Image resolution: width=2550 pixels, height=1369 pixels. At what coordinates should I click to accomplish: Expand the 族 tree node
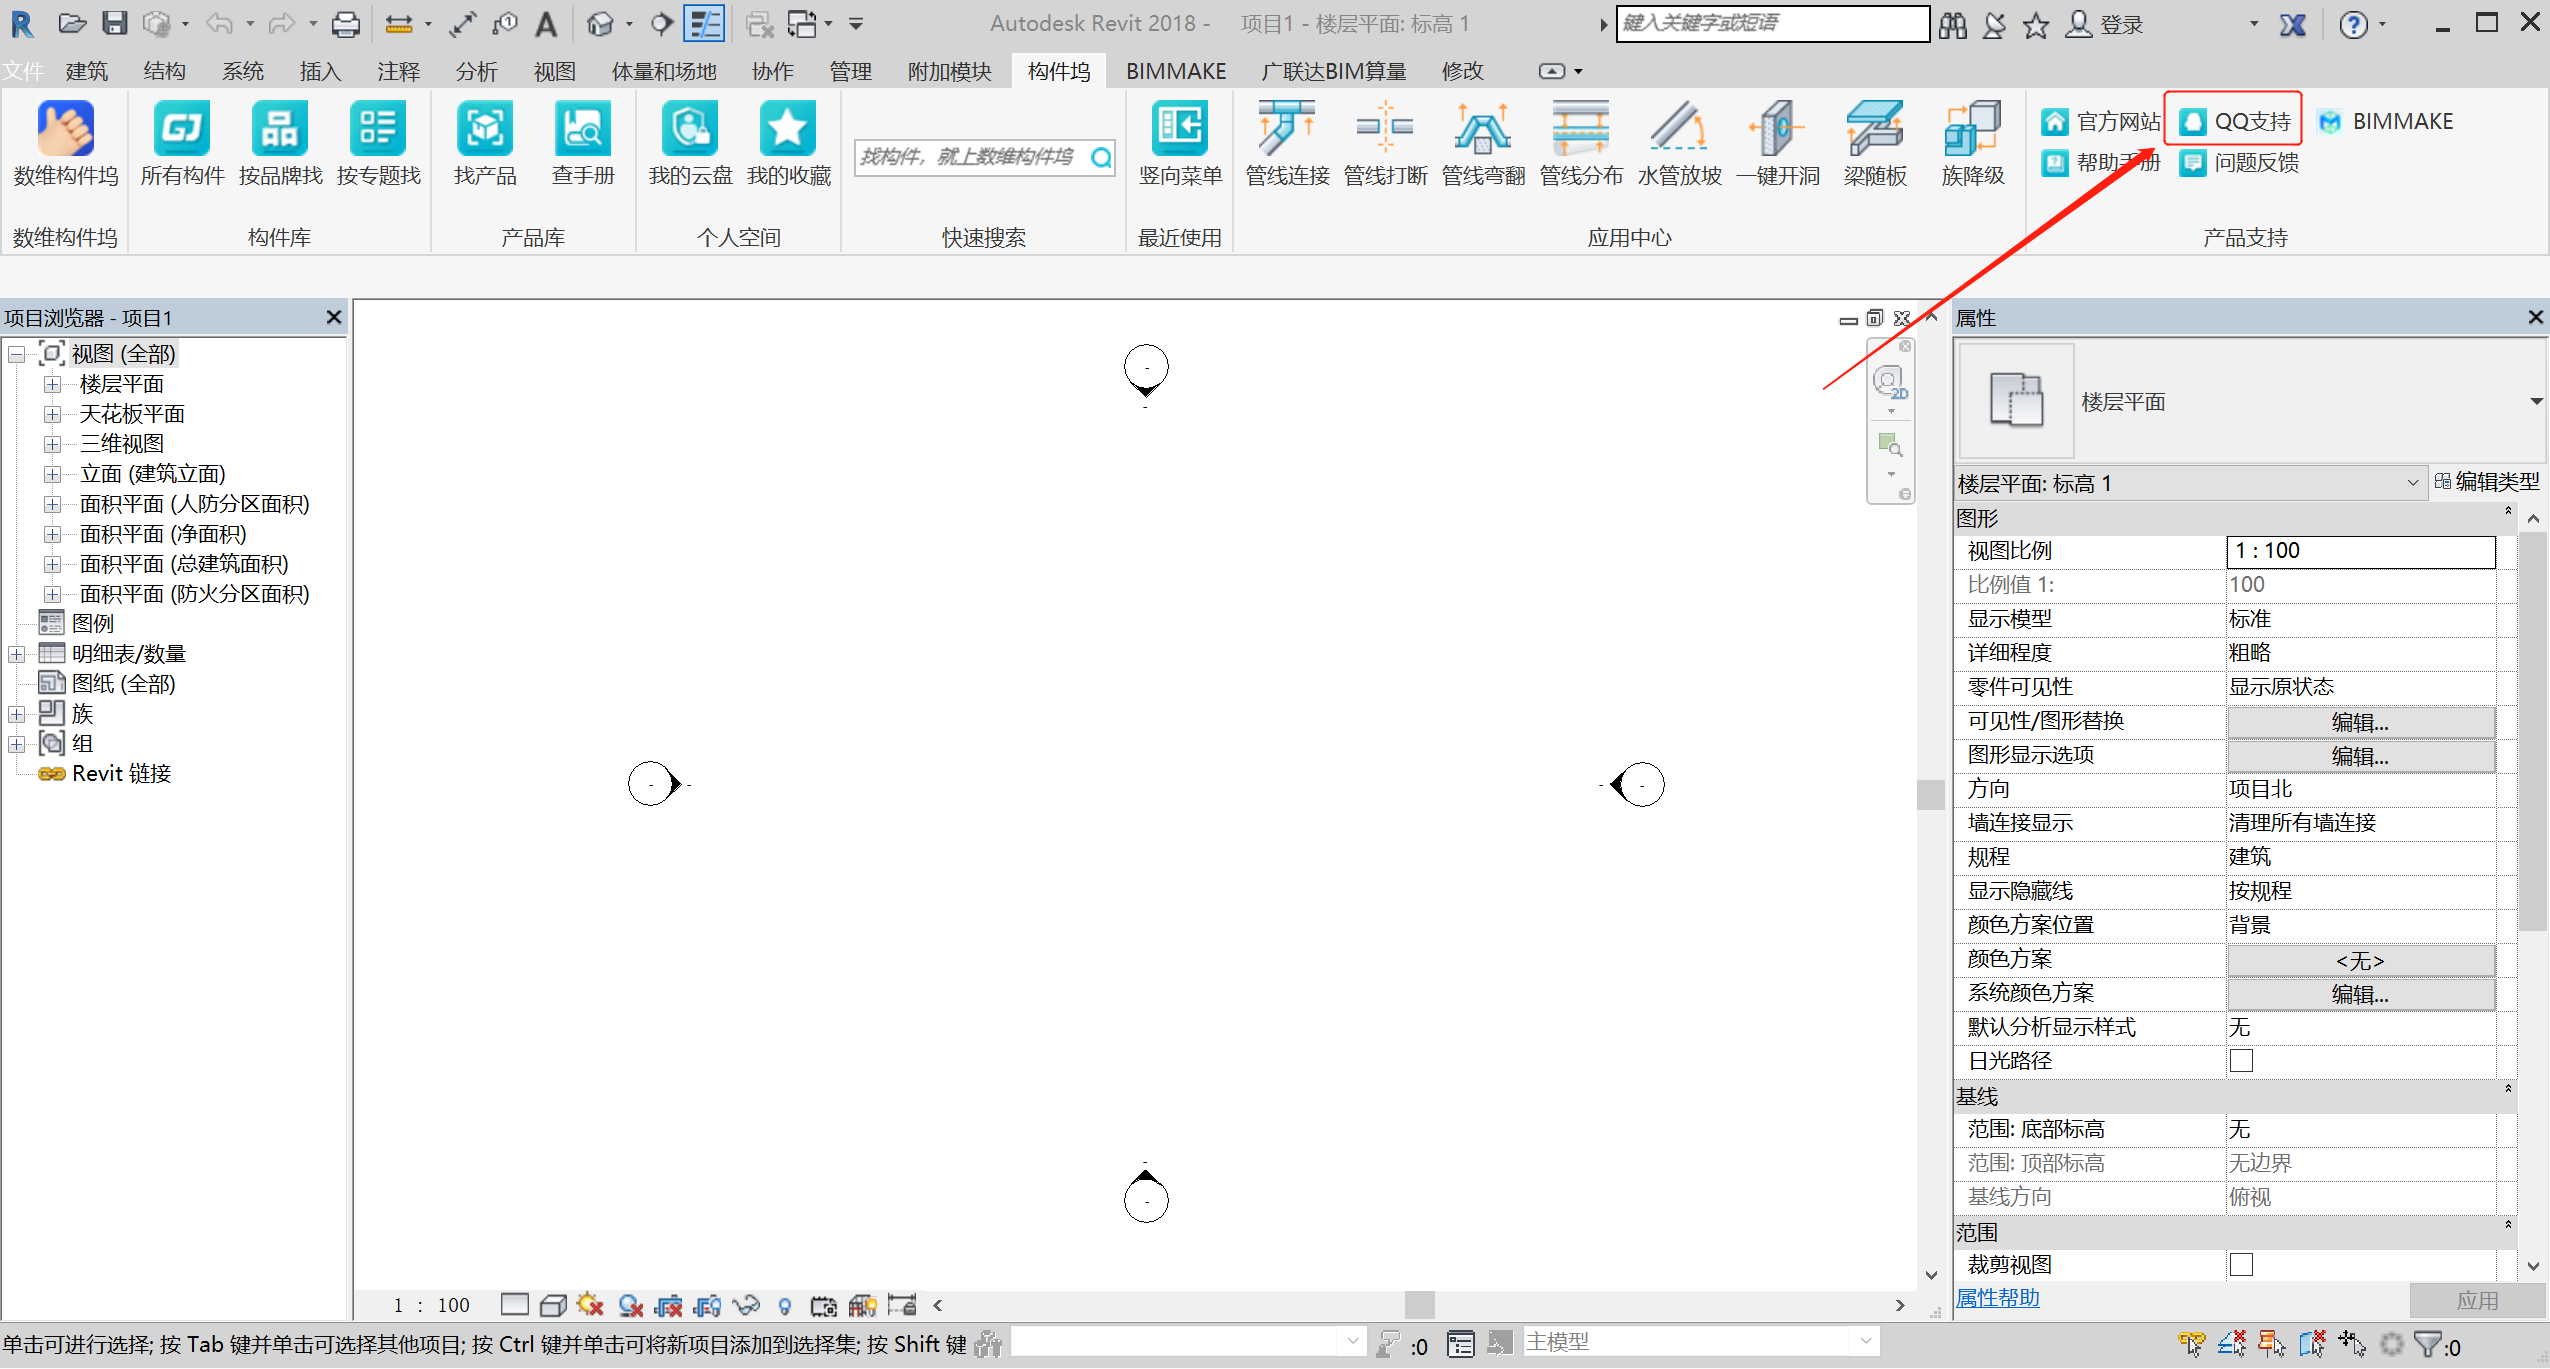click(x=17, y=715)
